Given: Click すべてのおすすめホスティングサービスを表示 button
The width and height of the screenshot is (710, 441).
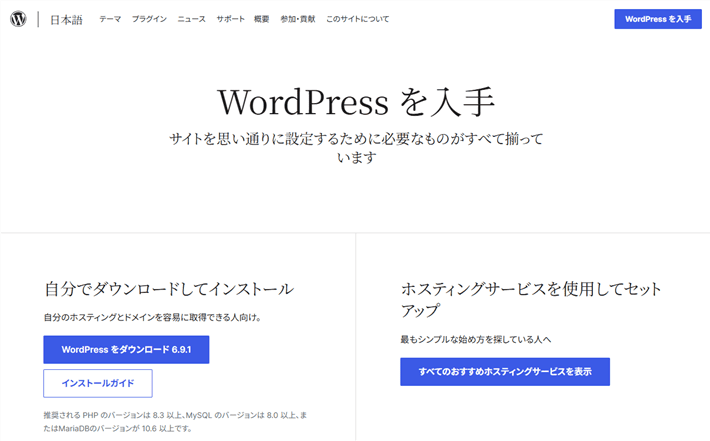Looking at the screenshot, I should coord(505,372).
